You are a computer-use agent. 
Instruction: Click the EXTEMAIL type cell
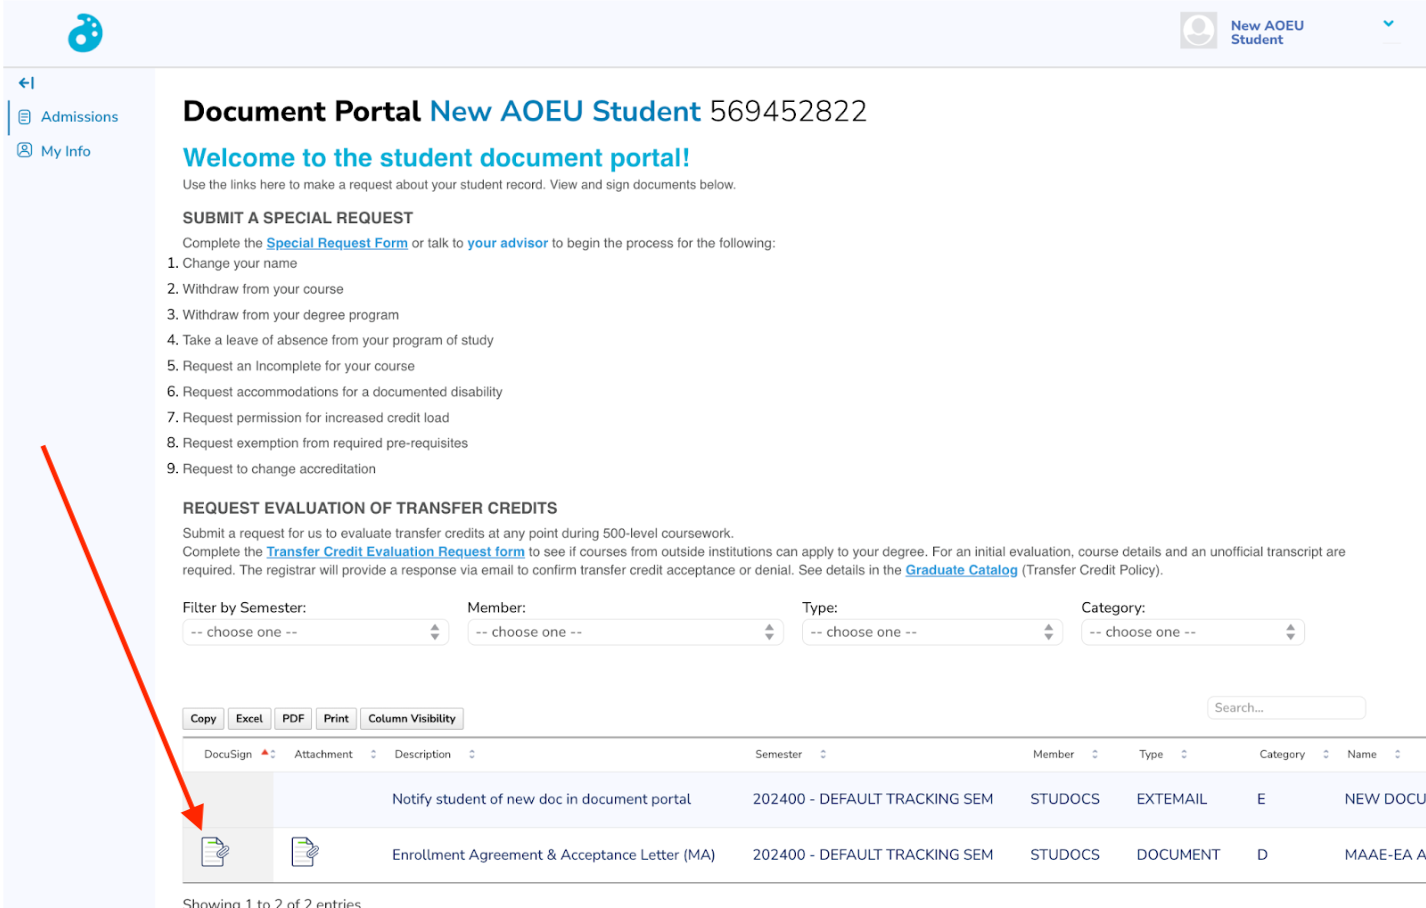(x=1171, y=799)
